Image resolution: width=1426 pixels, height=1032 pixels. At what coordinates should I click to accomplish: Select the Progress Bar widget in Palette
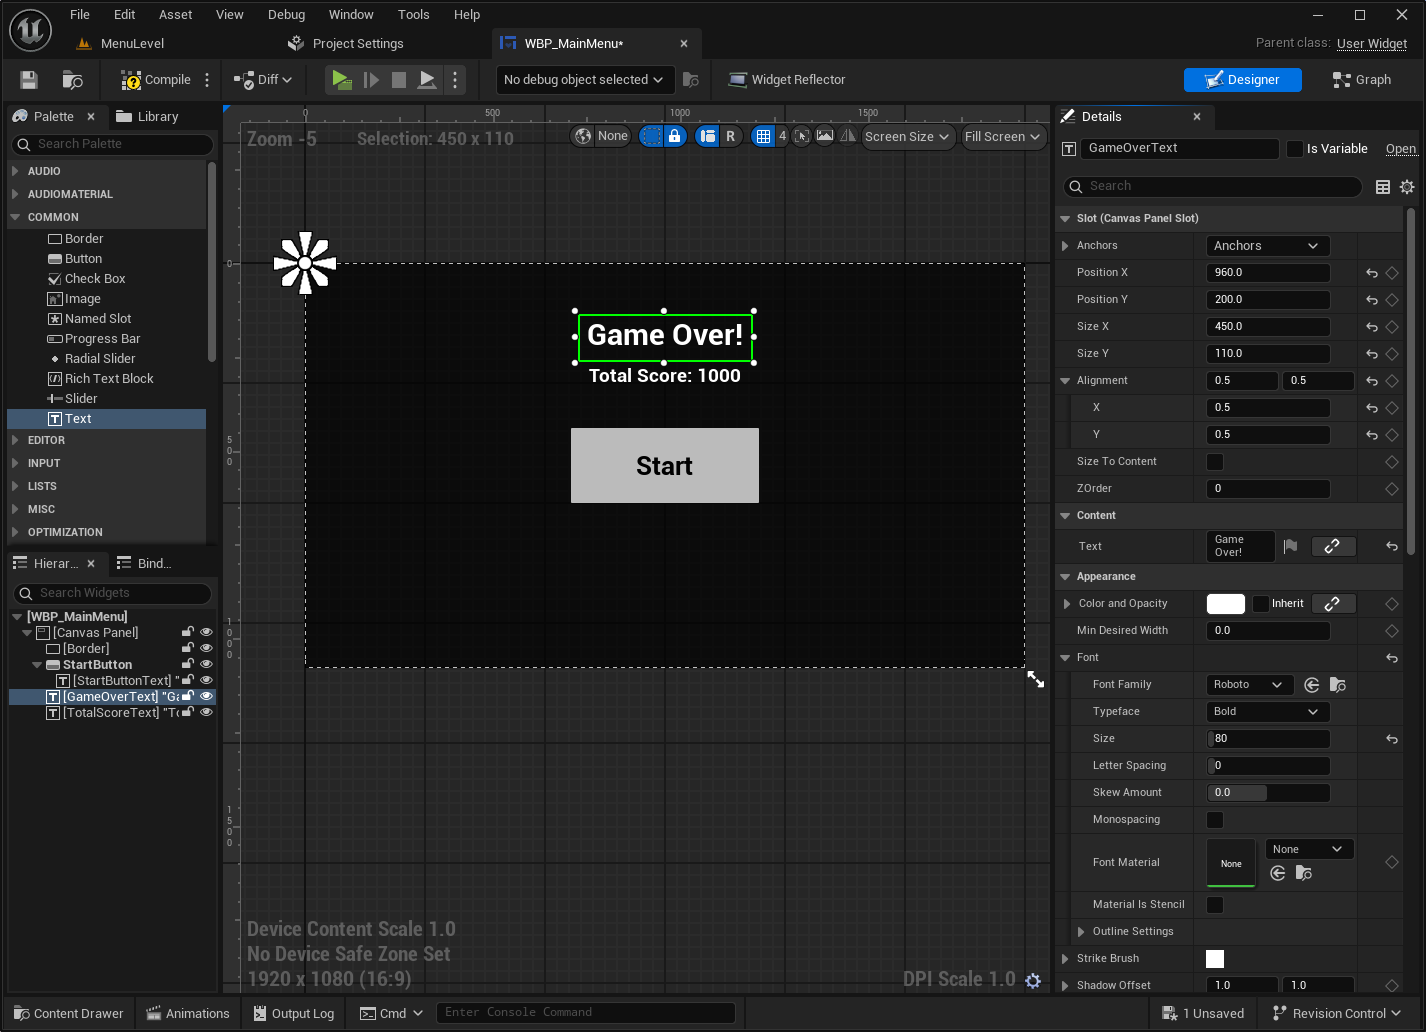(102, 339)
